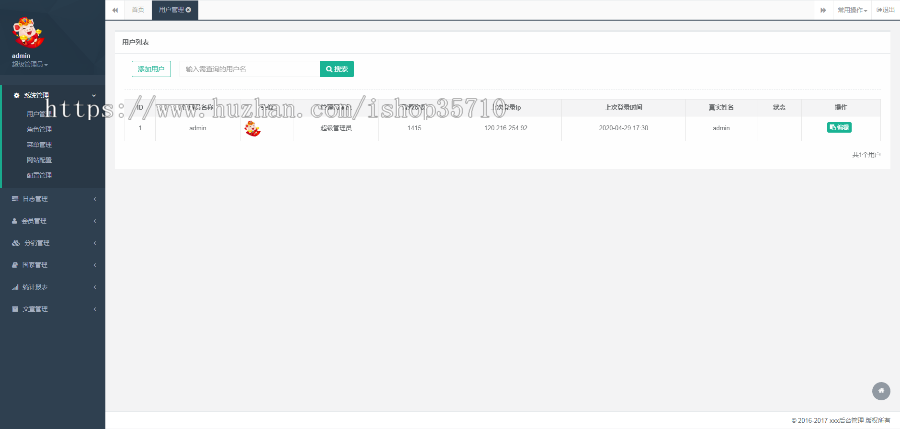
Task: Click the 2020-04-29 17:30 login time cell
Action: click(623, 128)
